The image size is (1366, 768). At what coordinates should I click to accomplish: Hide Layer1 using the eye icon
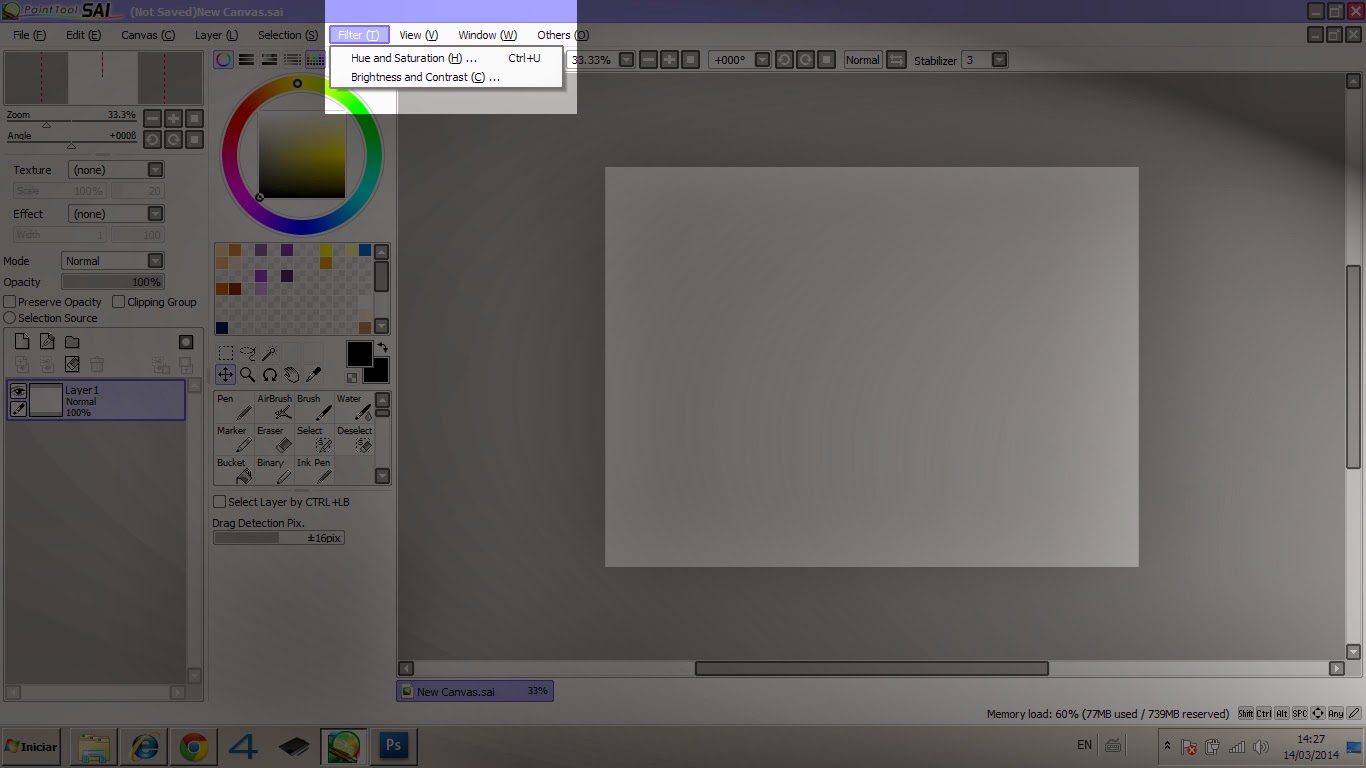pyautogui.click(x=18, y=392)
